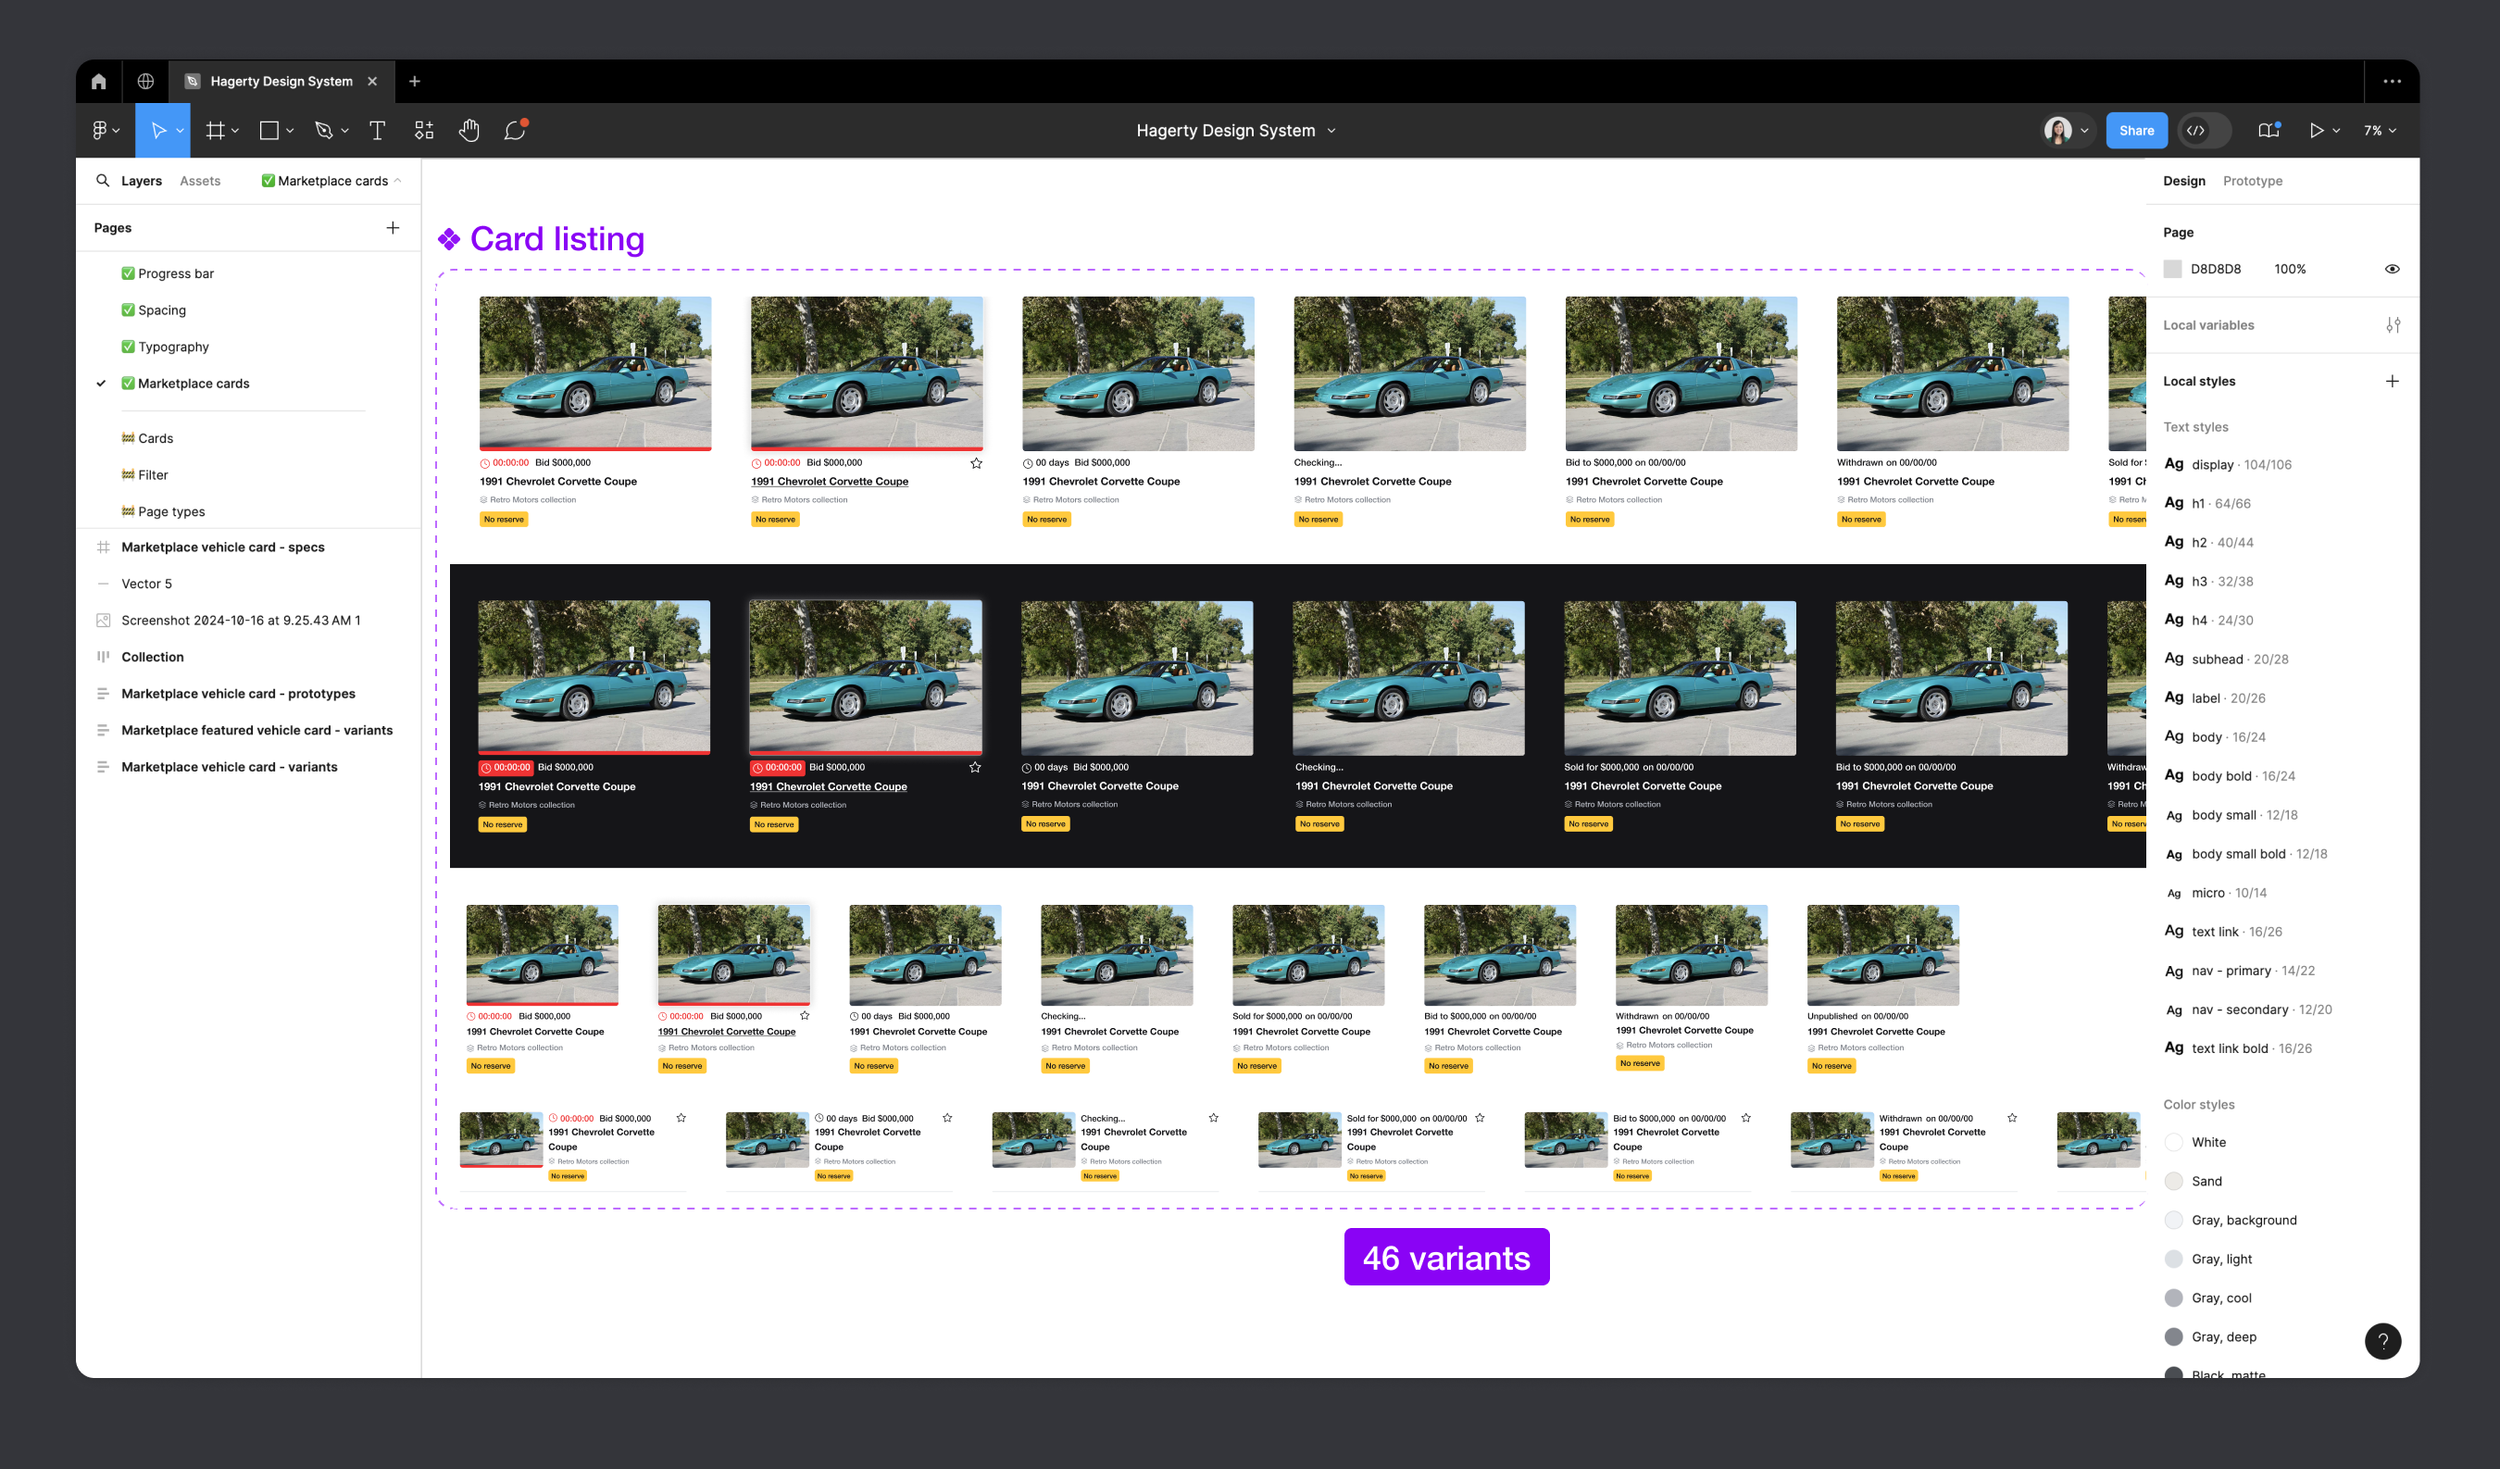The width and height of the screenshot is (2500, 1469).
Task: Open local variables settings icon
Action: (2392, 325)
